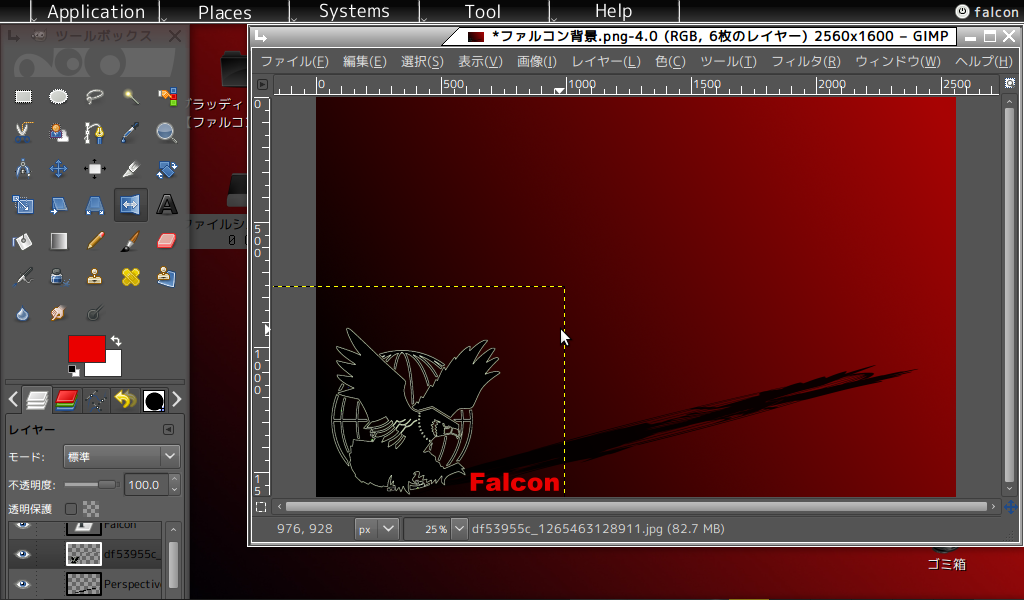Pick the Fuzzy Select magic wand tool
The width and height of the screenshot is (1024, 600).
[131, 97]
